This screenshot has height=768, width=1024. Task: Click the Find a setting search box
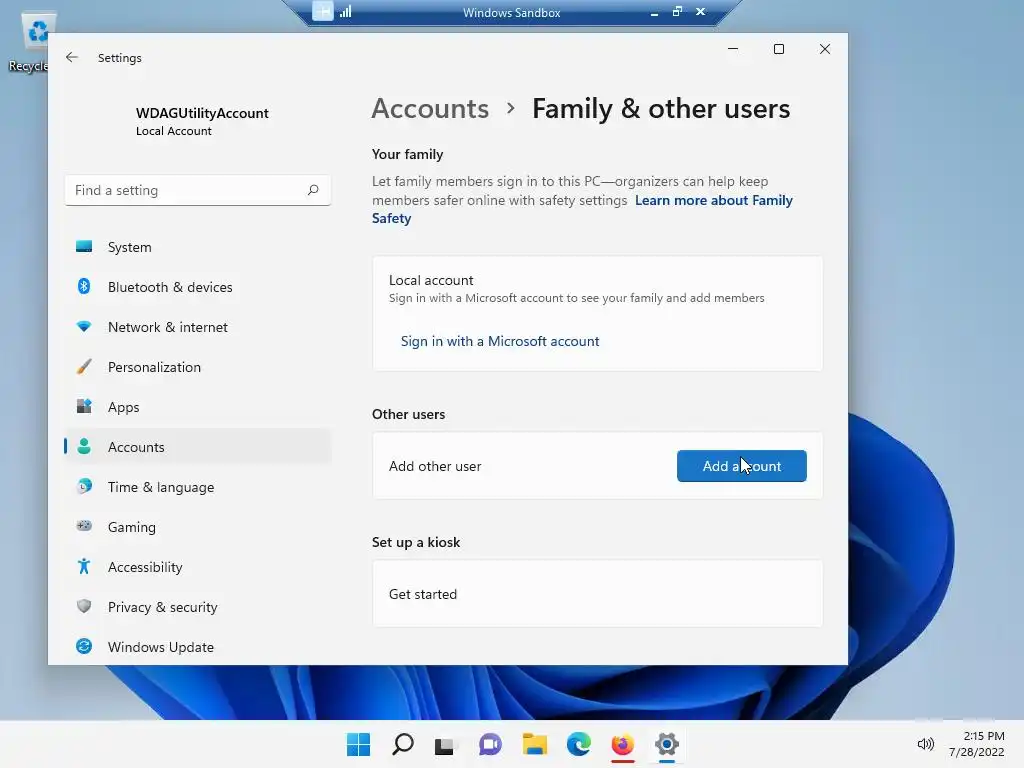(x=198, y=190)
